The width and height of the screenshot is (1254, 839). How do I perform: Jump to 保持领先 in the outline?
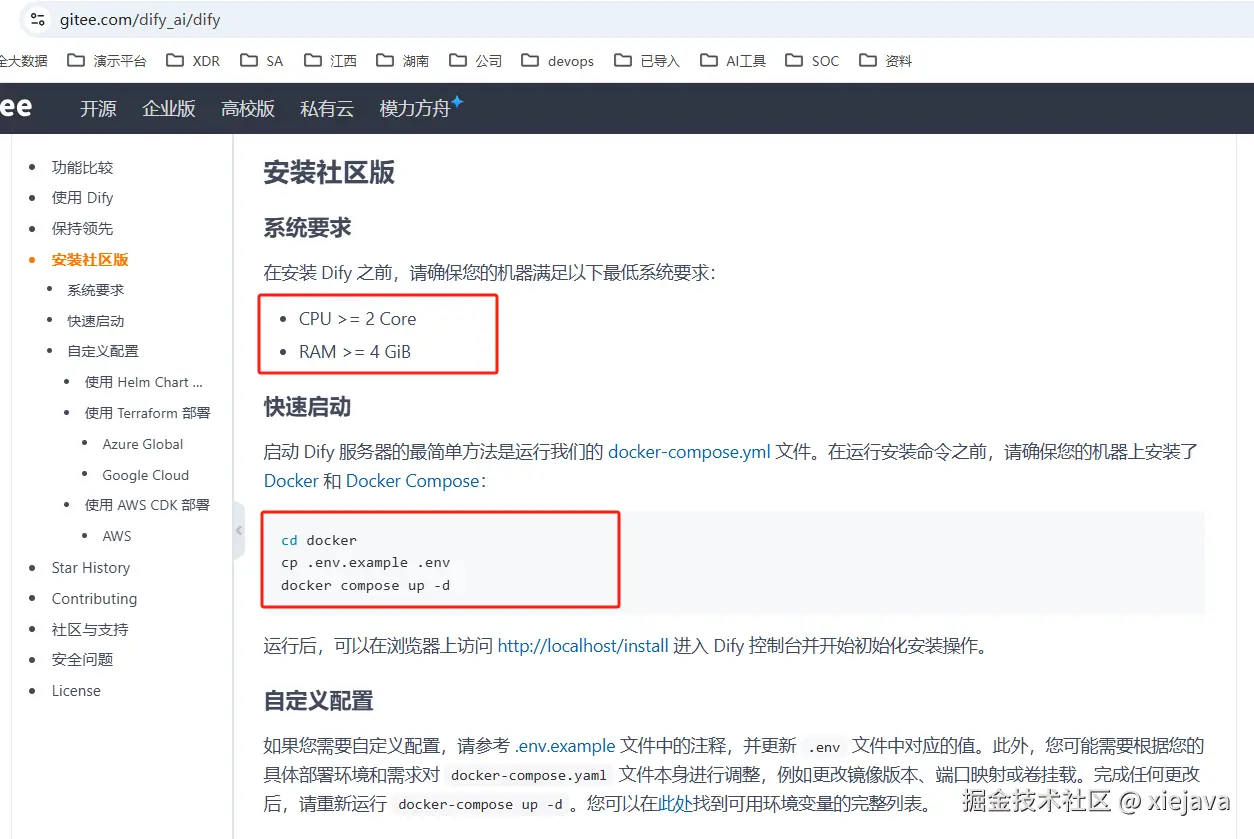pyautogui.click(x=83, y=229)
